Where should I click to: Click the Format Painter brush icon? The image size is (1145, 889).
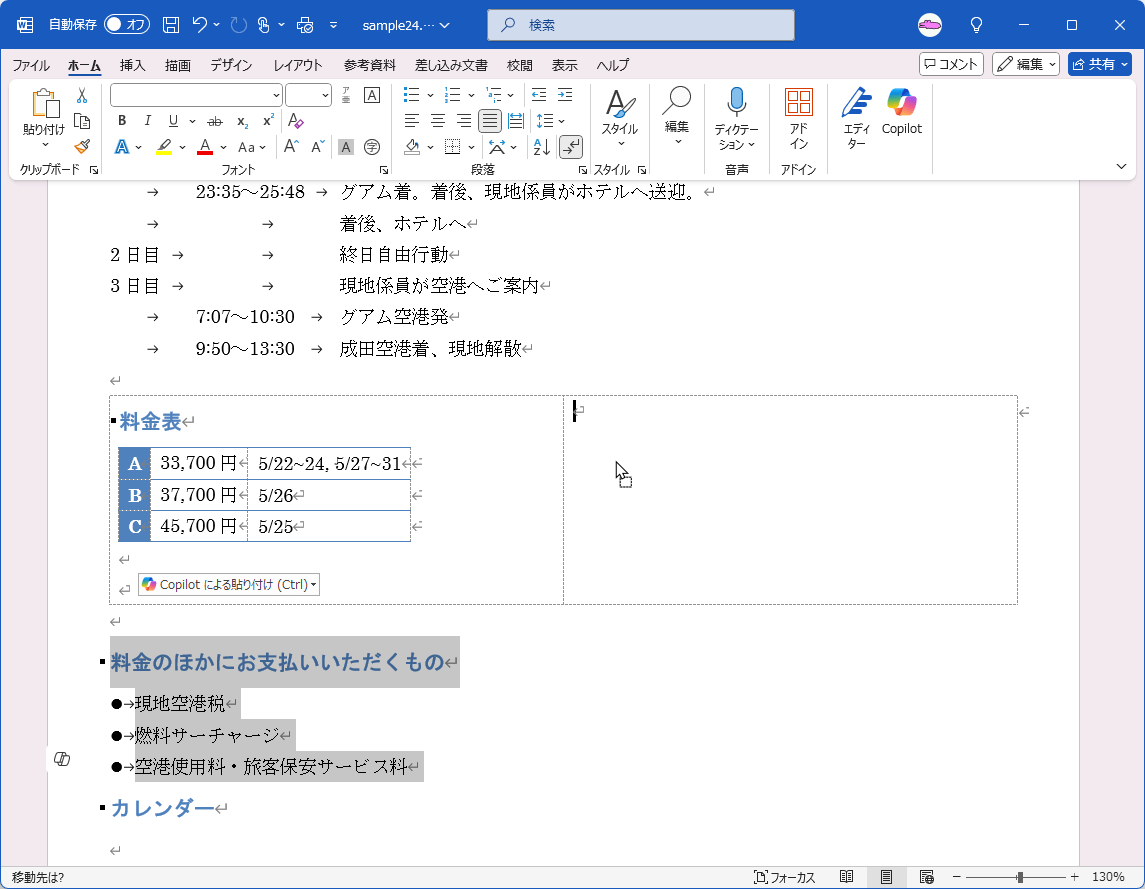pos(82,146)
